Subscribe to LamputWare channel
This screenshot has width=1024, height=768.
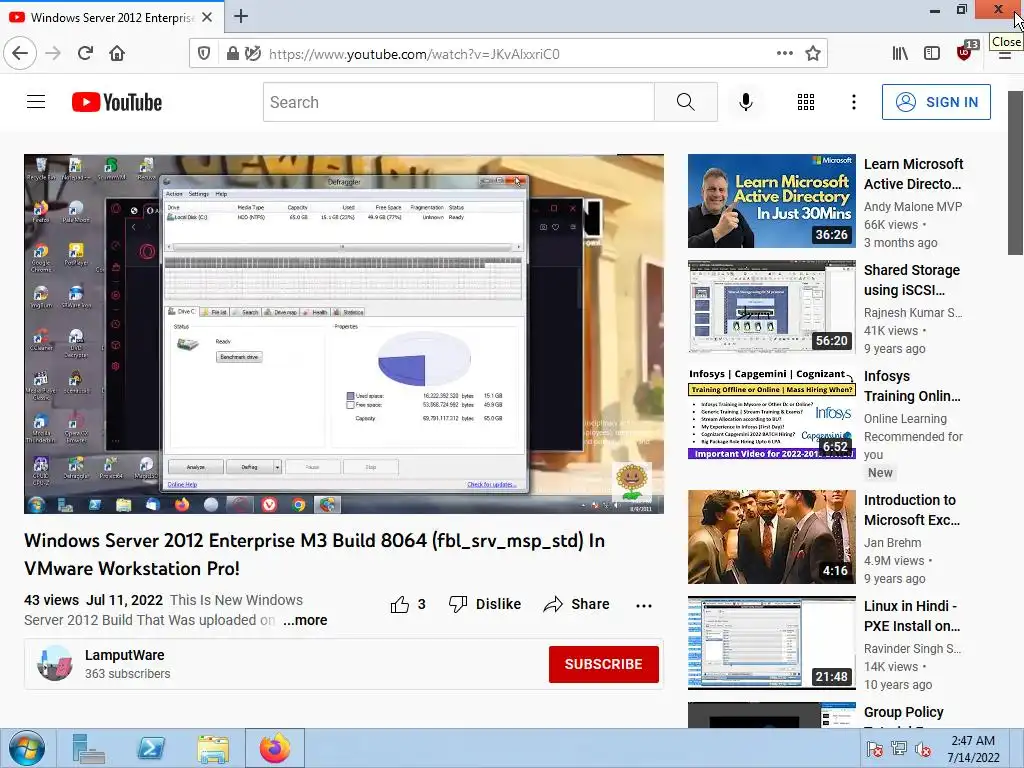coord(603,664)
